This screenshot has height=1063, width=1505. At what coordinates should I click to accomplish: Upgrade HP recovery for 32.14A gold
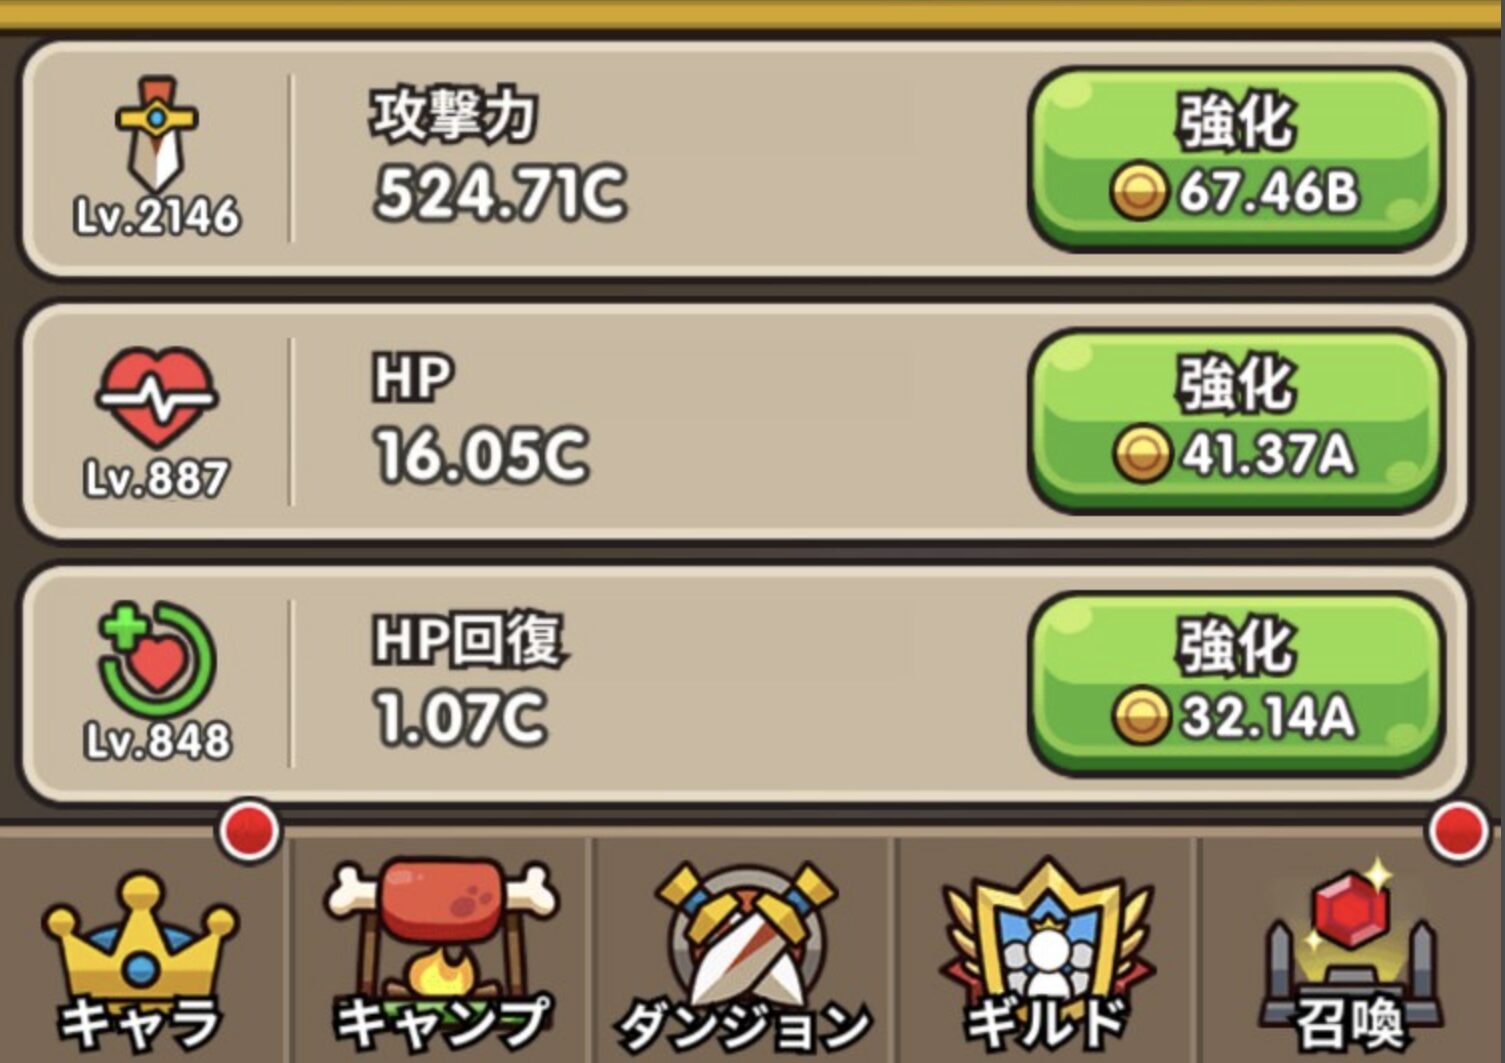click(x=1236, y=683)
